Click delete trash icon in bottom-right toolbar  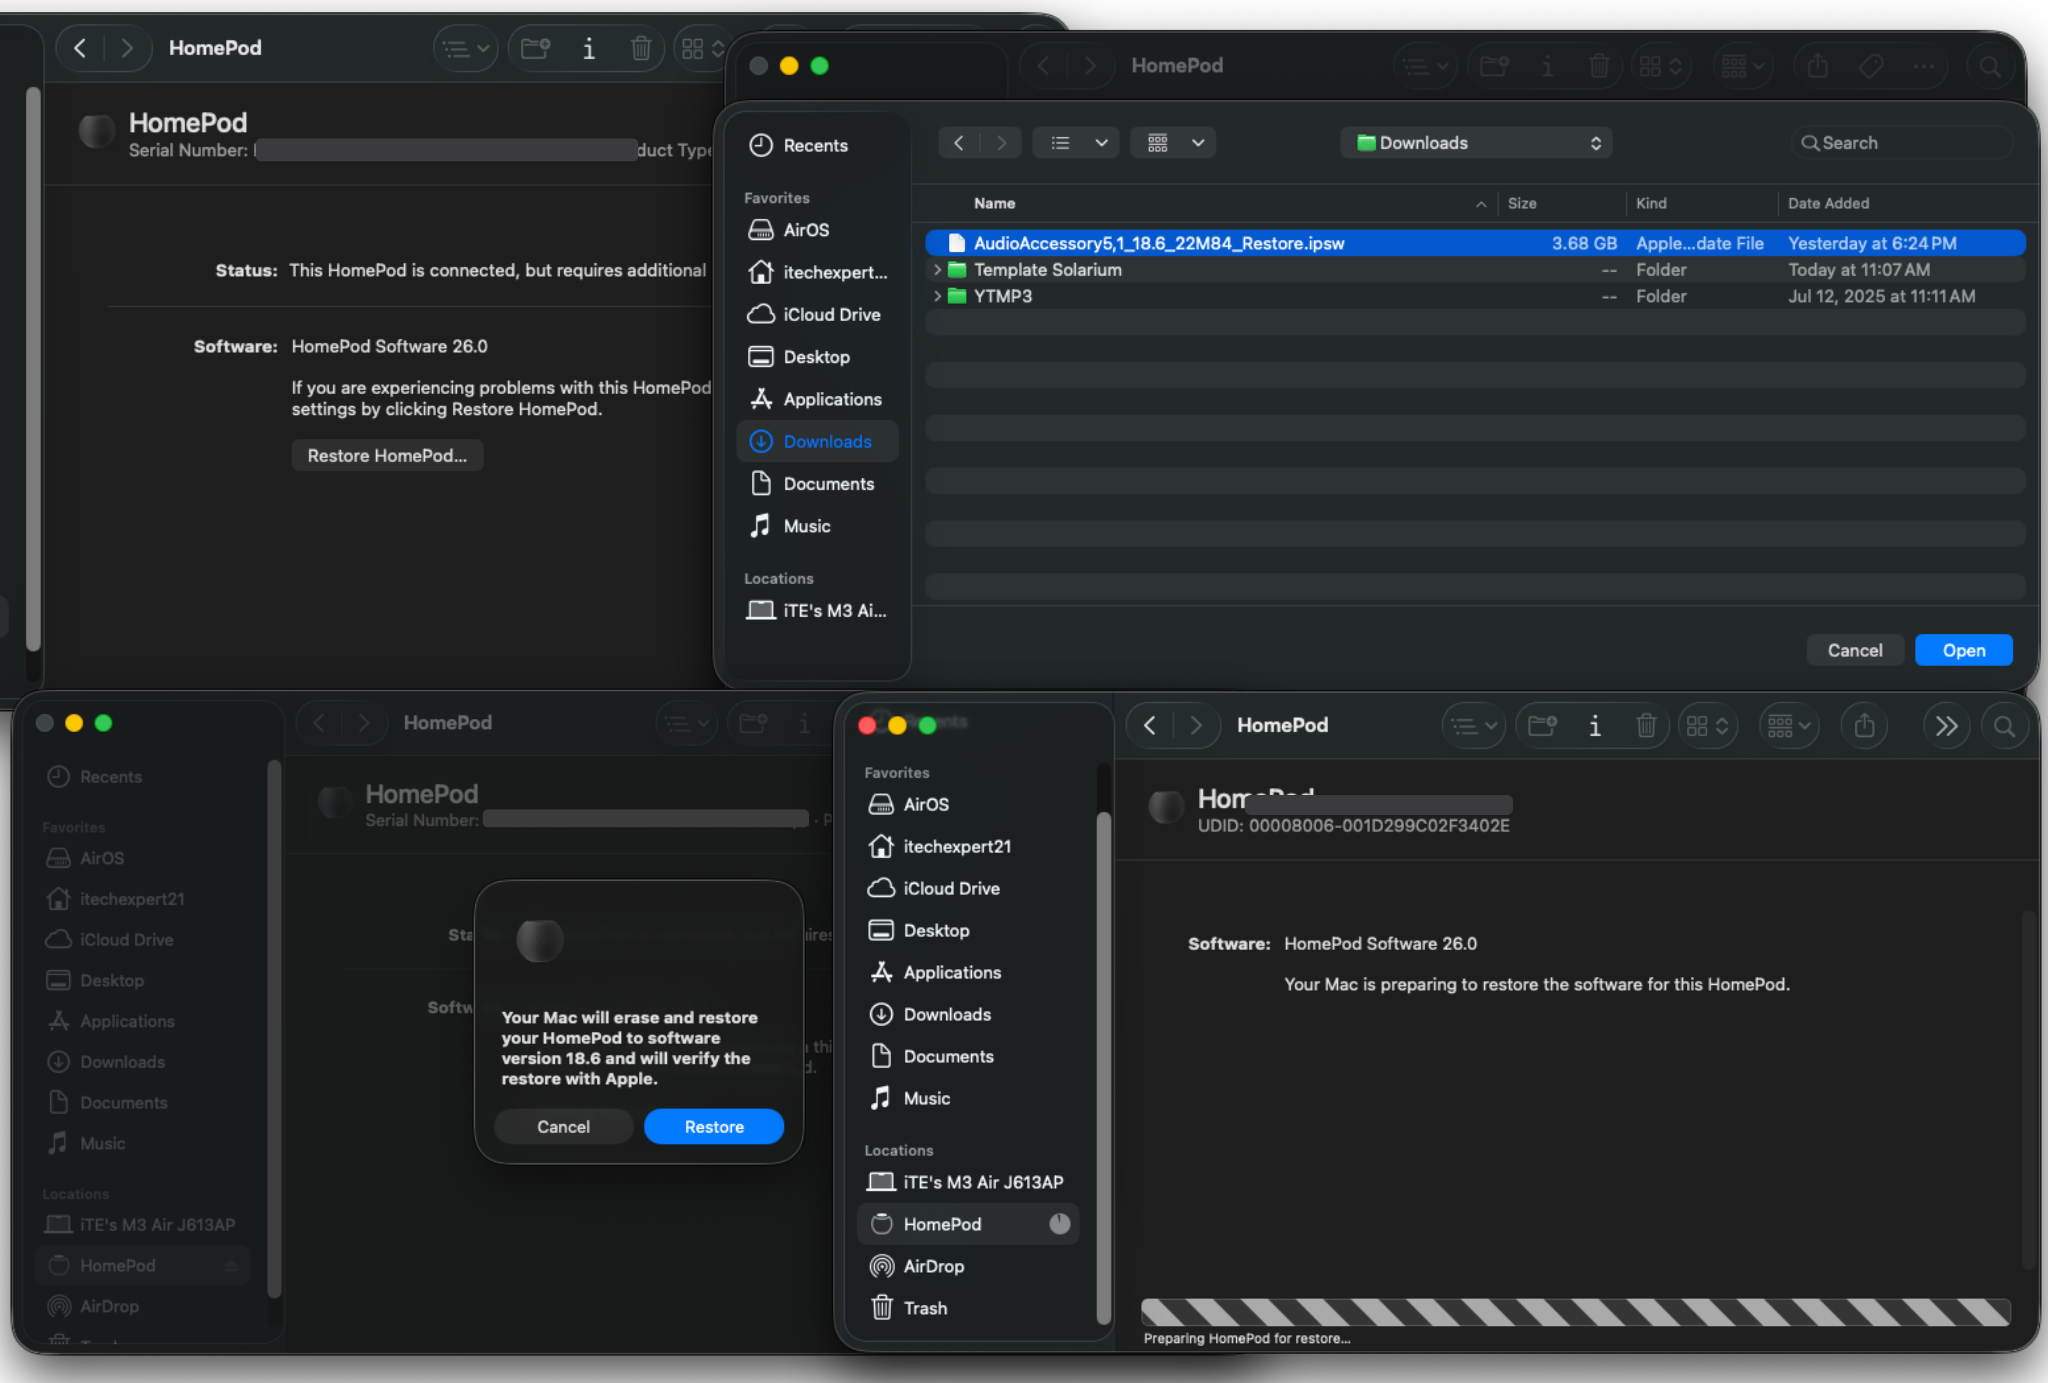[x=1646, y=725]
